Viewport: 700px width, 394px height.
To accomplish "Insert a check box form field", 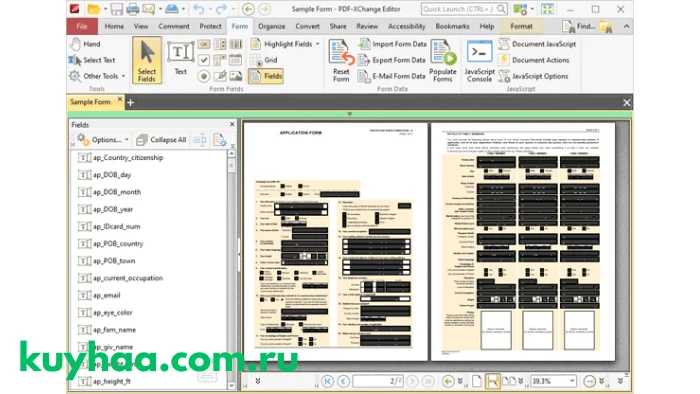I will click(x=204, y=60).
